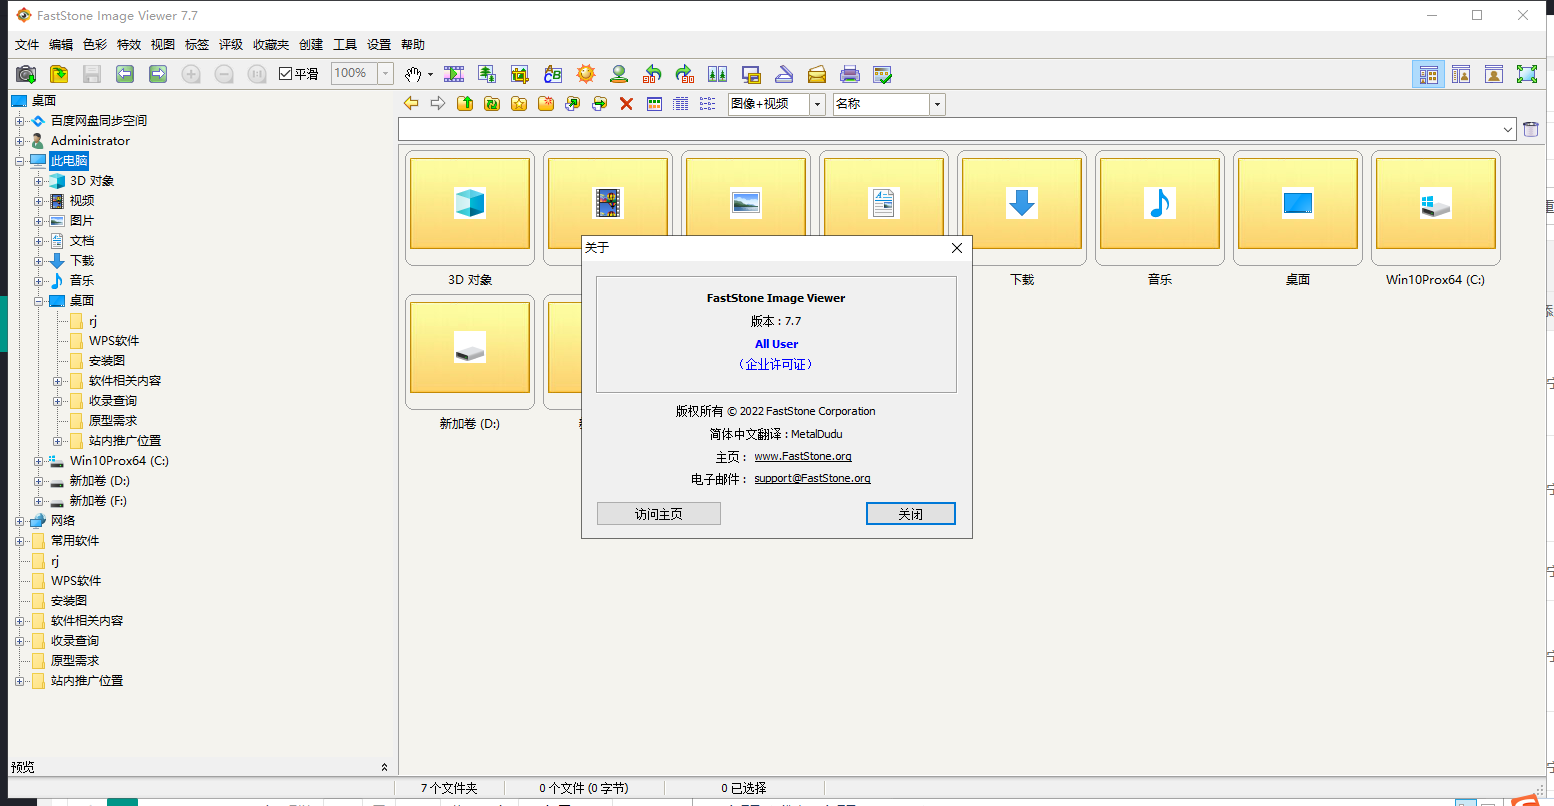Open the Crop Board tool icon
Screen dimensions: 1554x806
(x=520, y=73)
